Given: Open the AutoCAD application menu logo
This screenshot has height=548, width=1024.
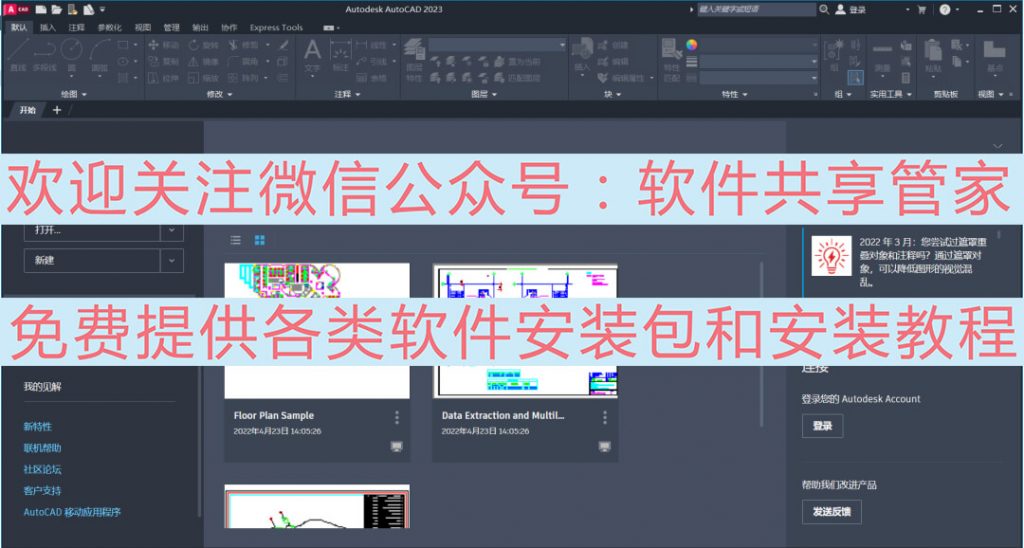Looking at the screenshot, I should click(16, 9).
